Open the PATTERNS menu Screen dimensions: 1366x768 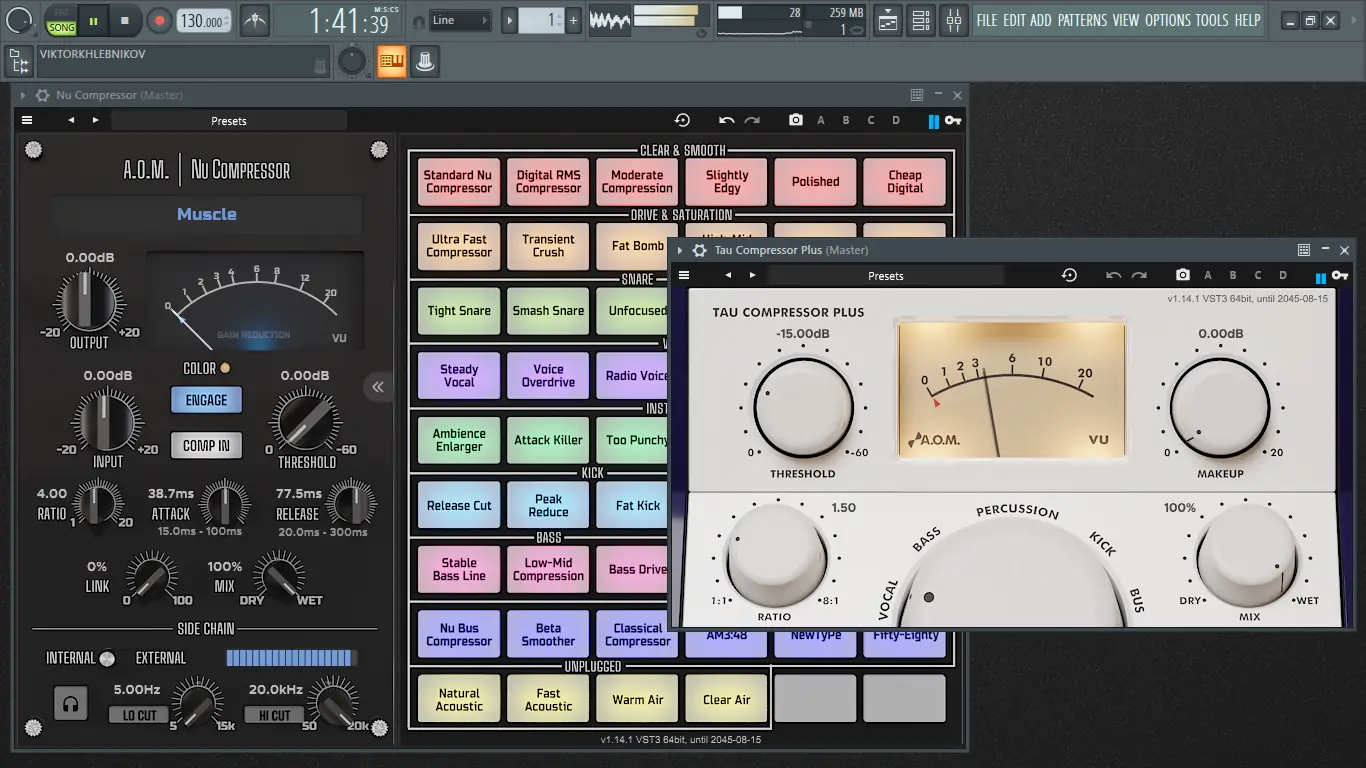(1082, 20)
